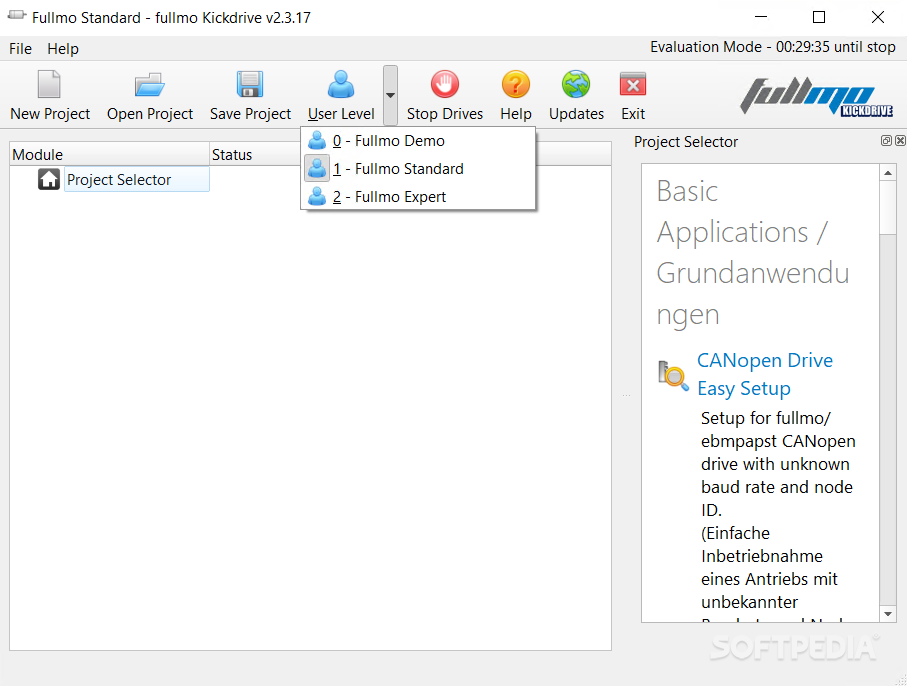Select 0 - Fullmo Demo user level
This screenshot has height=686, width=907.
(x=418, y=141)
